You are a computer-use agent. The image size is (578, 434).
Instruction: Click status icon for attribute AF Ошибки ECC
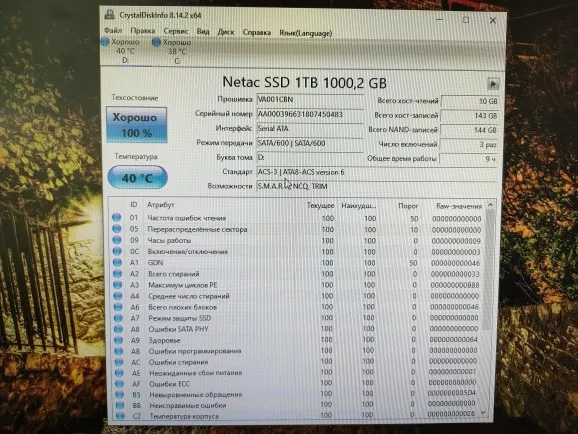pos(119,383)
